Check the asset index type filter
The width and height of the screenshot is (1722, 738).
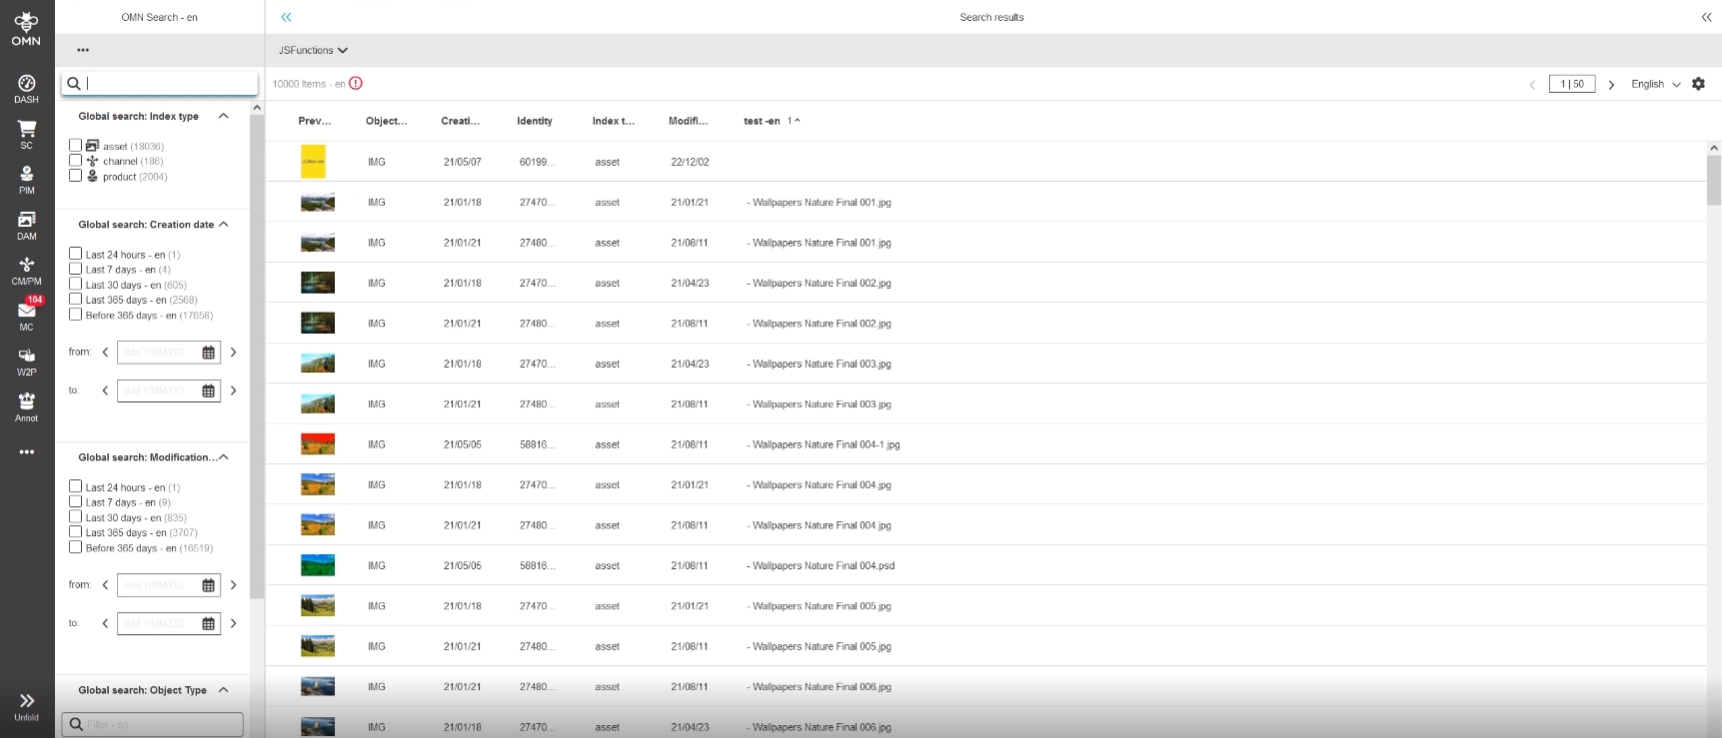coord(75,146)
